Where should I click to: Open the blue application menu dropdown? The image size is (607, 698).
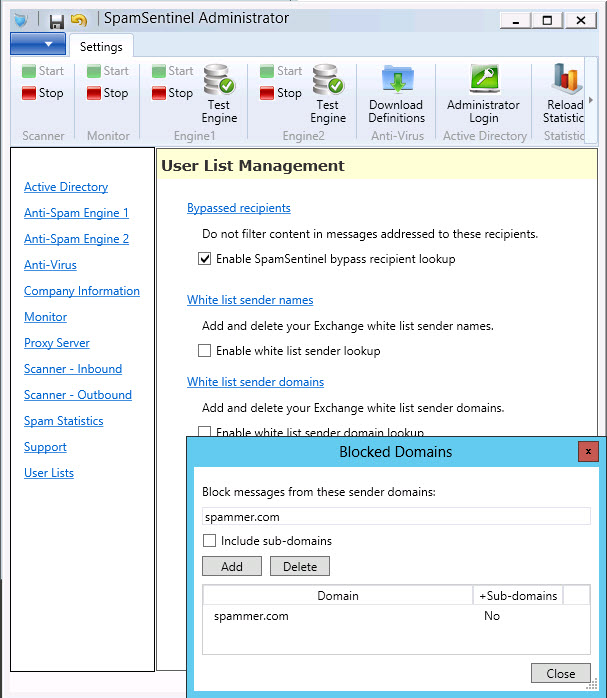click(x=38, y=44)
